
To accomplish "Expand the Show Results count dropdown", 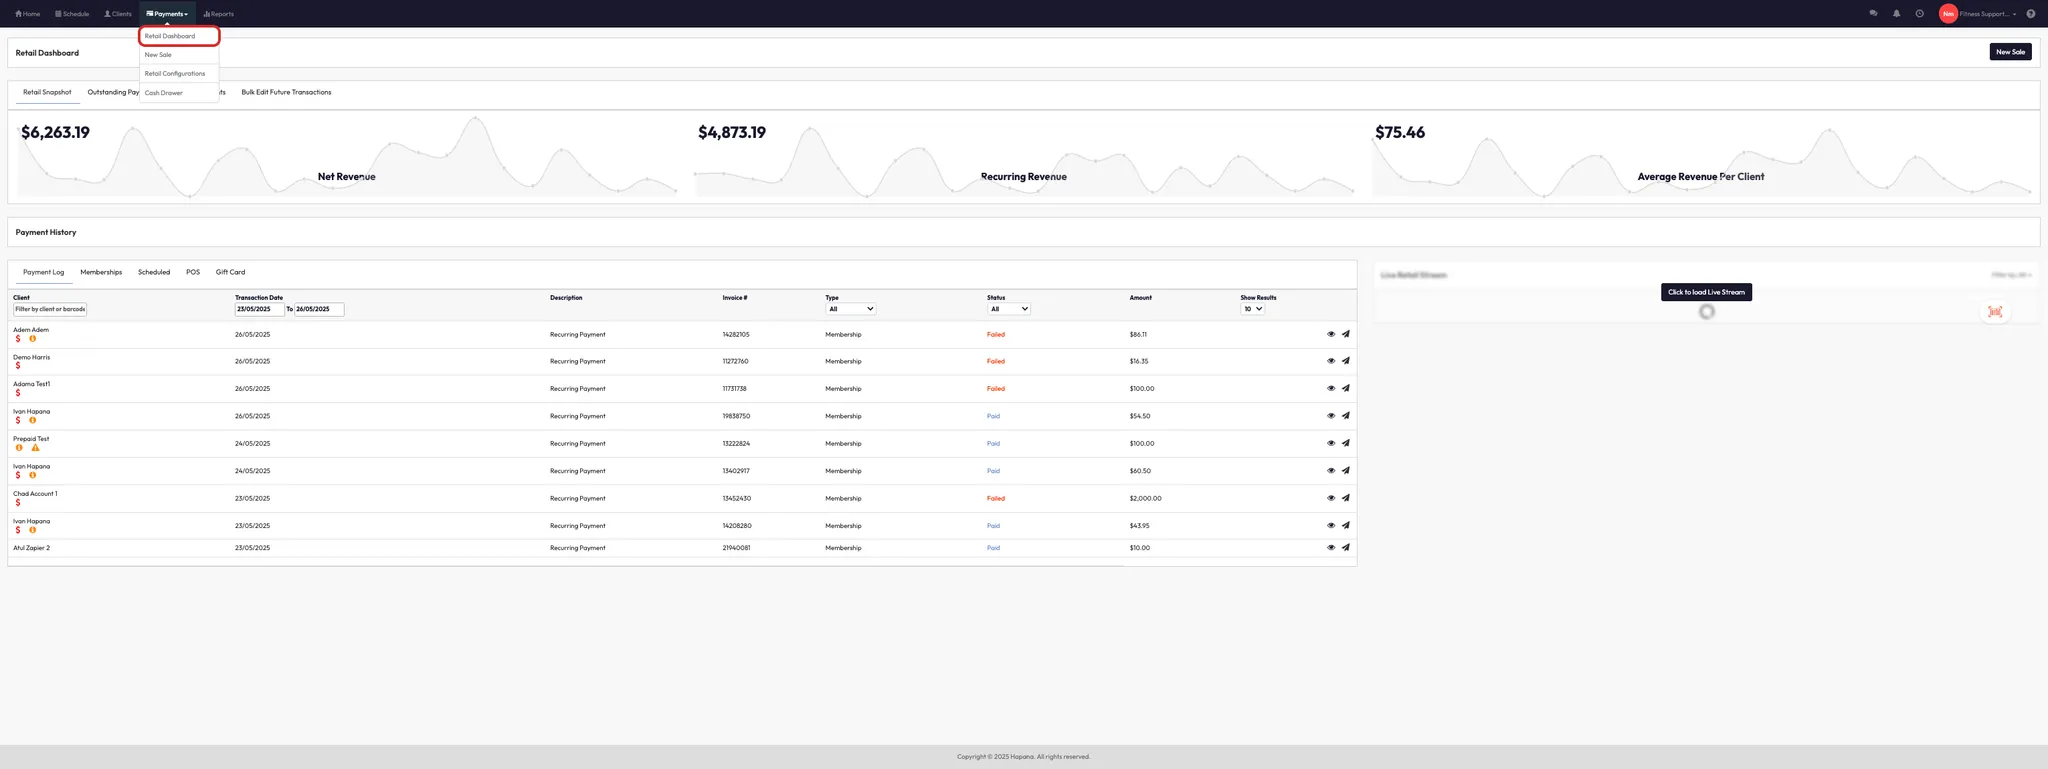I will click(1252, 309).
